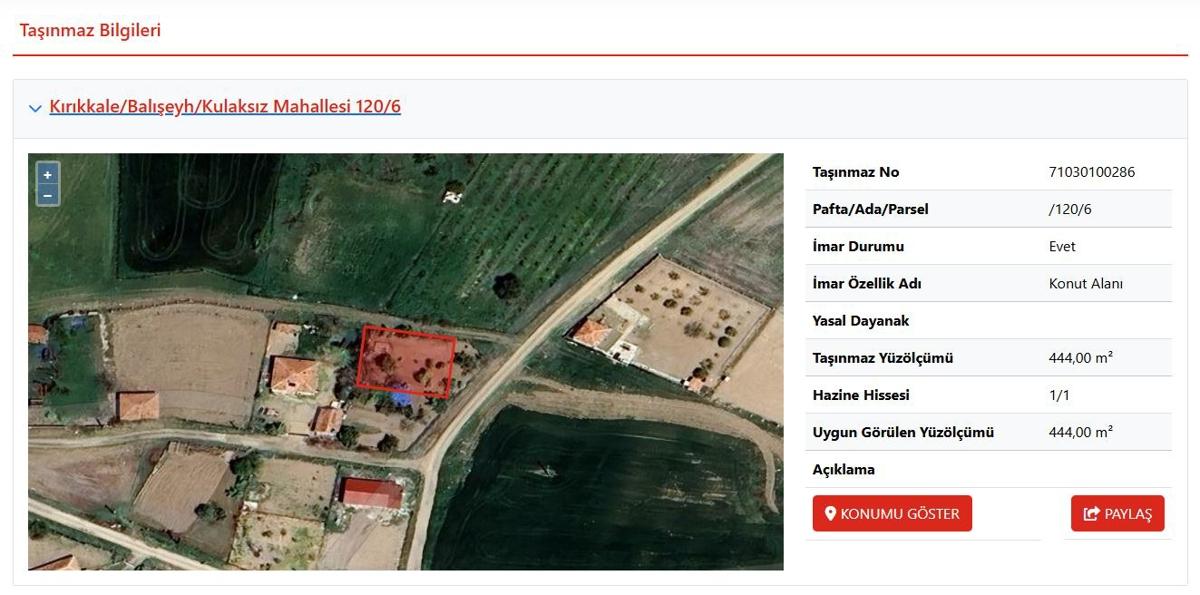This screenshot has width=1200, height=595.
Task: Collapse the Kulaksız Mahallesi 120/6 section chevron
Action: (35, 108)
